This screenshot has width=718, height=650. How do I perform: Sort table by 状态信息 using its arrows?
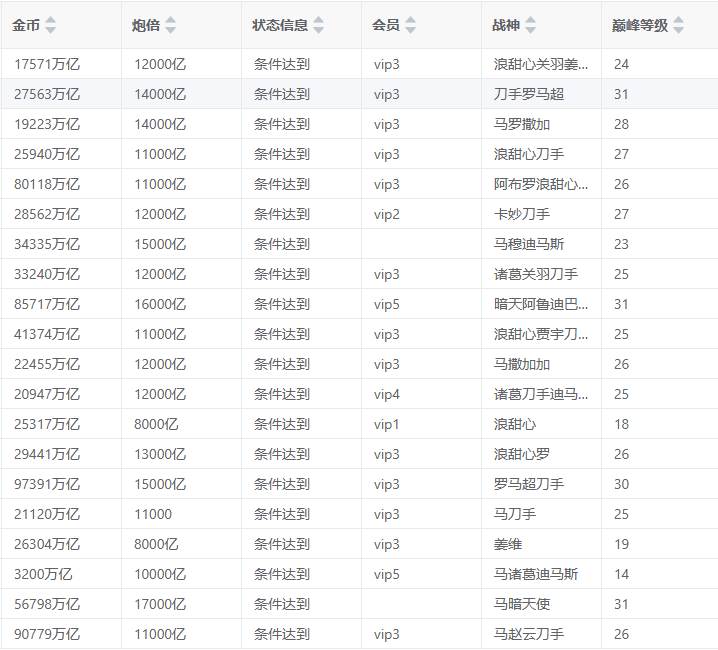pyautogui.click(x=318, y=25)
